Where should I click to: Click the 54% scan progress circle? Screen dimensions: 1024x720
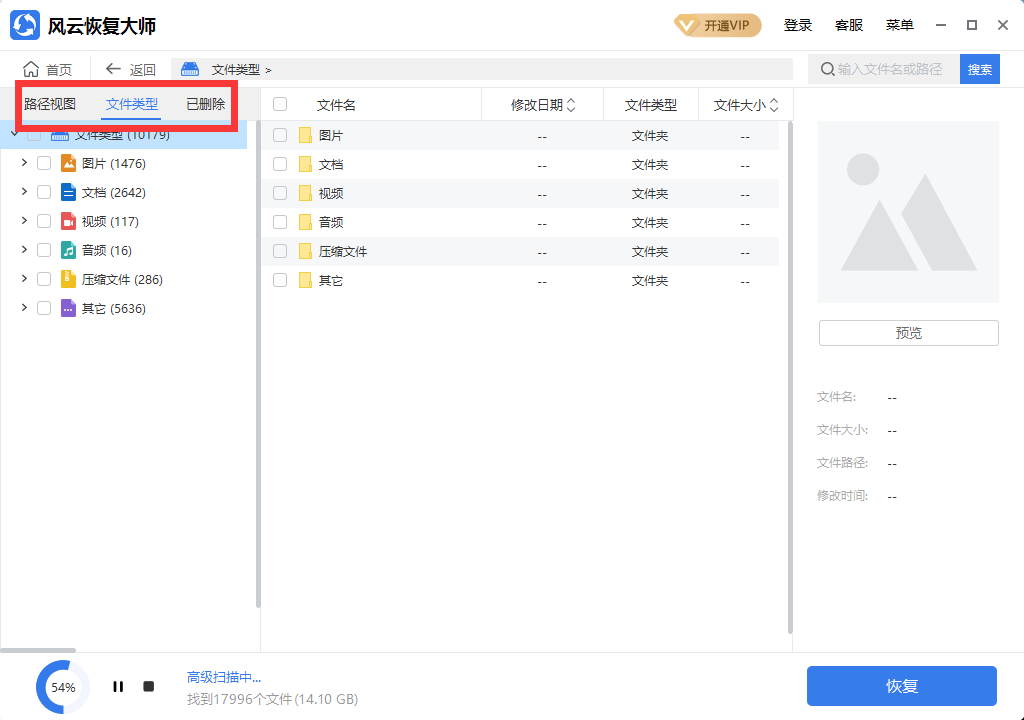click(62, 687)
